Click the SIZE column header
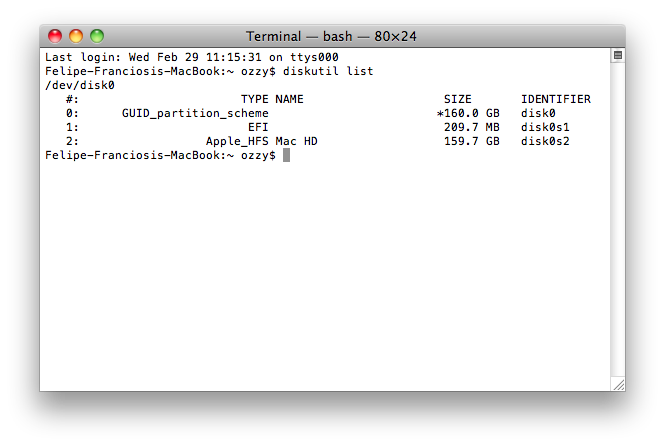Viewport: 665px width, 446px height. point(457,100)
